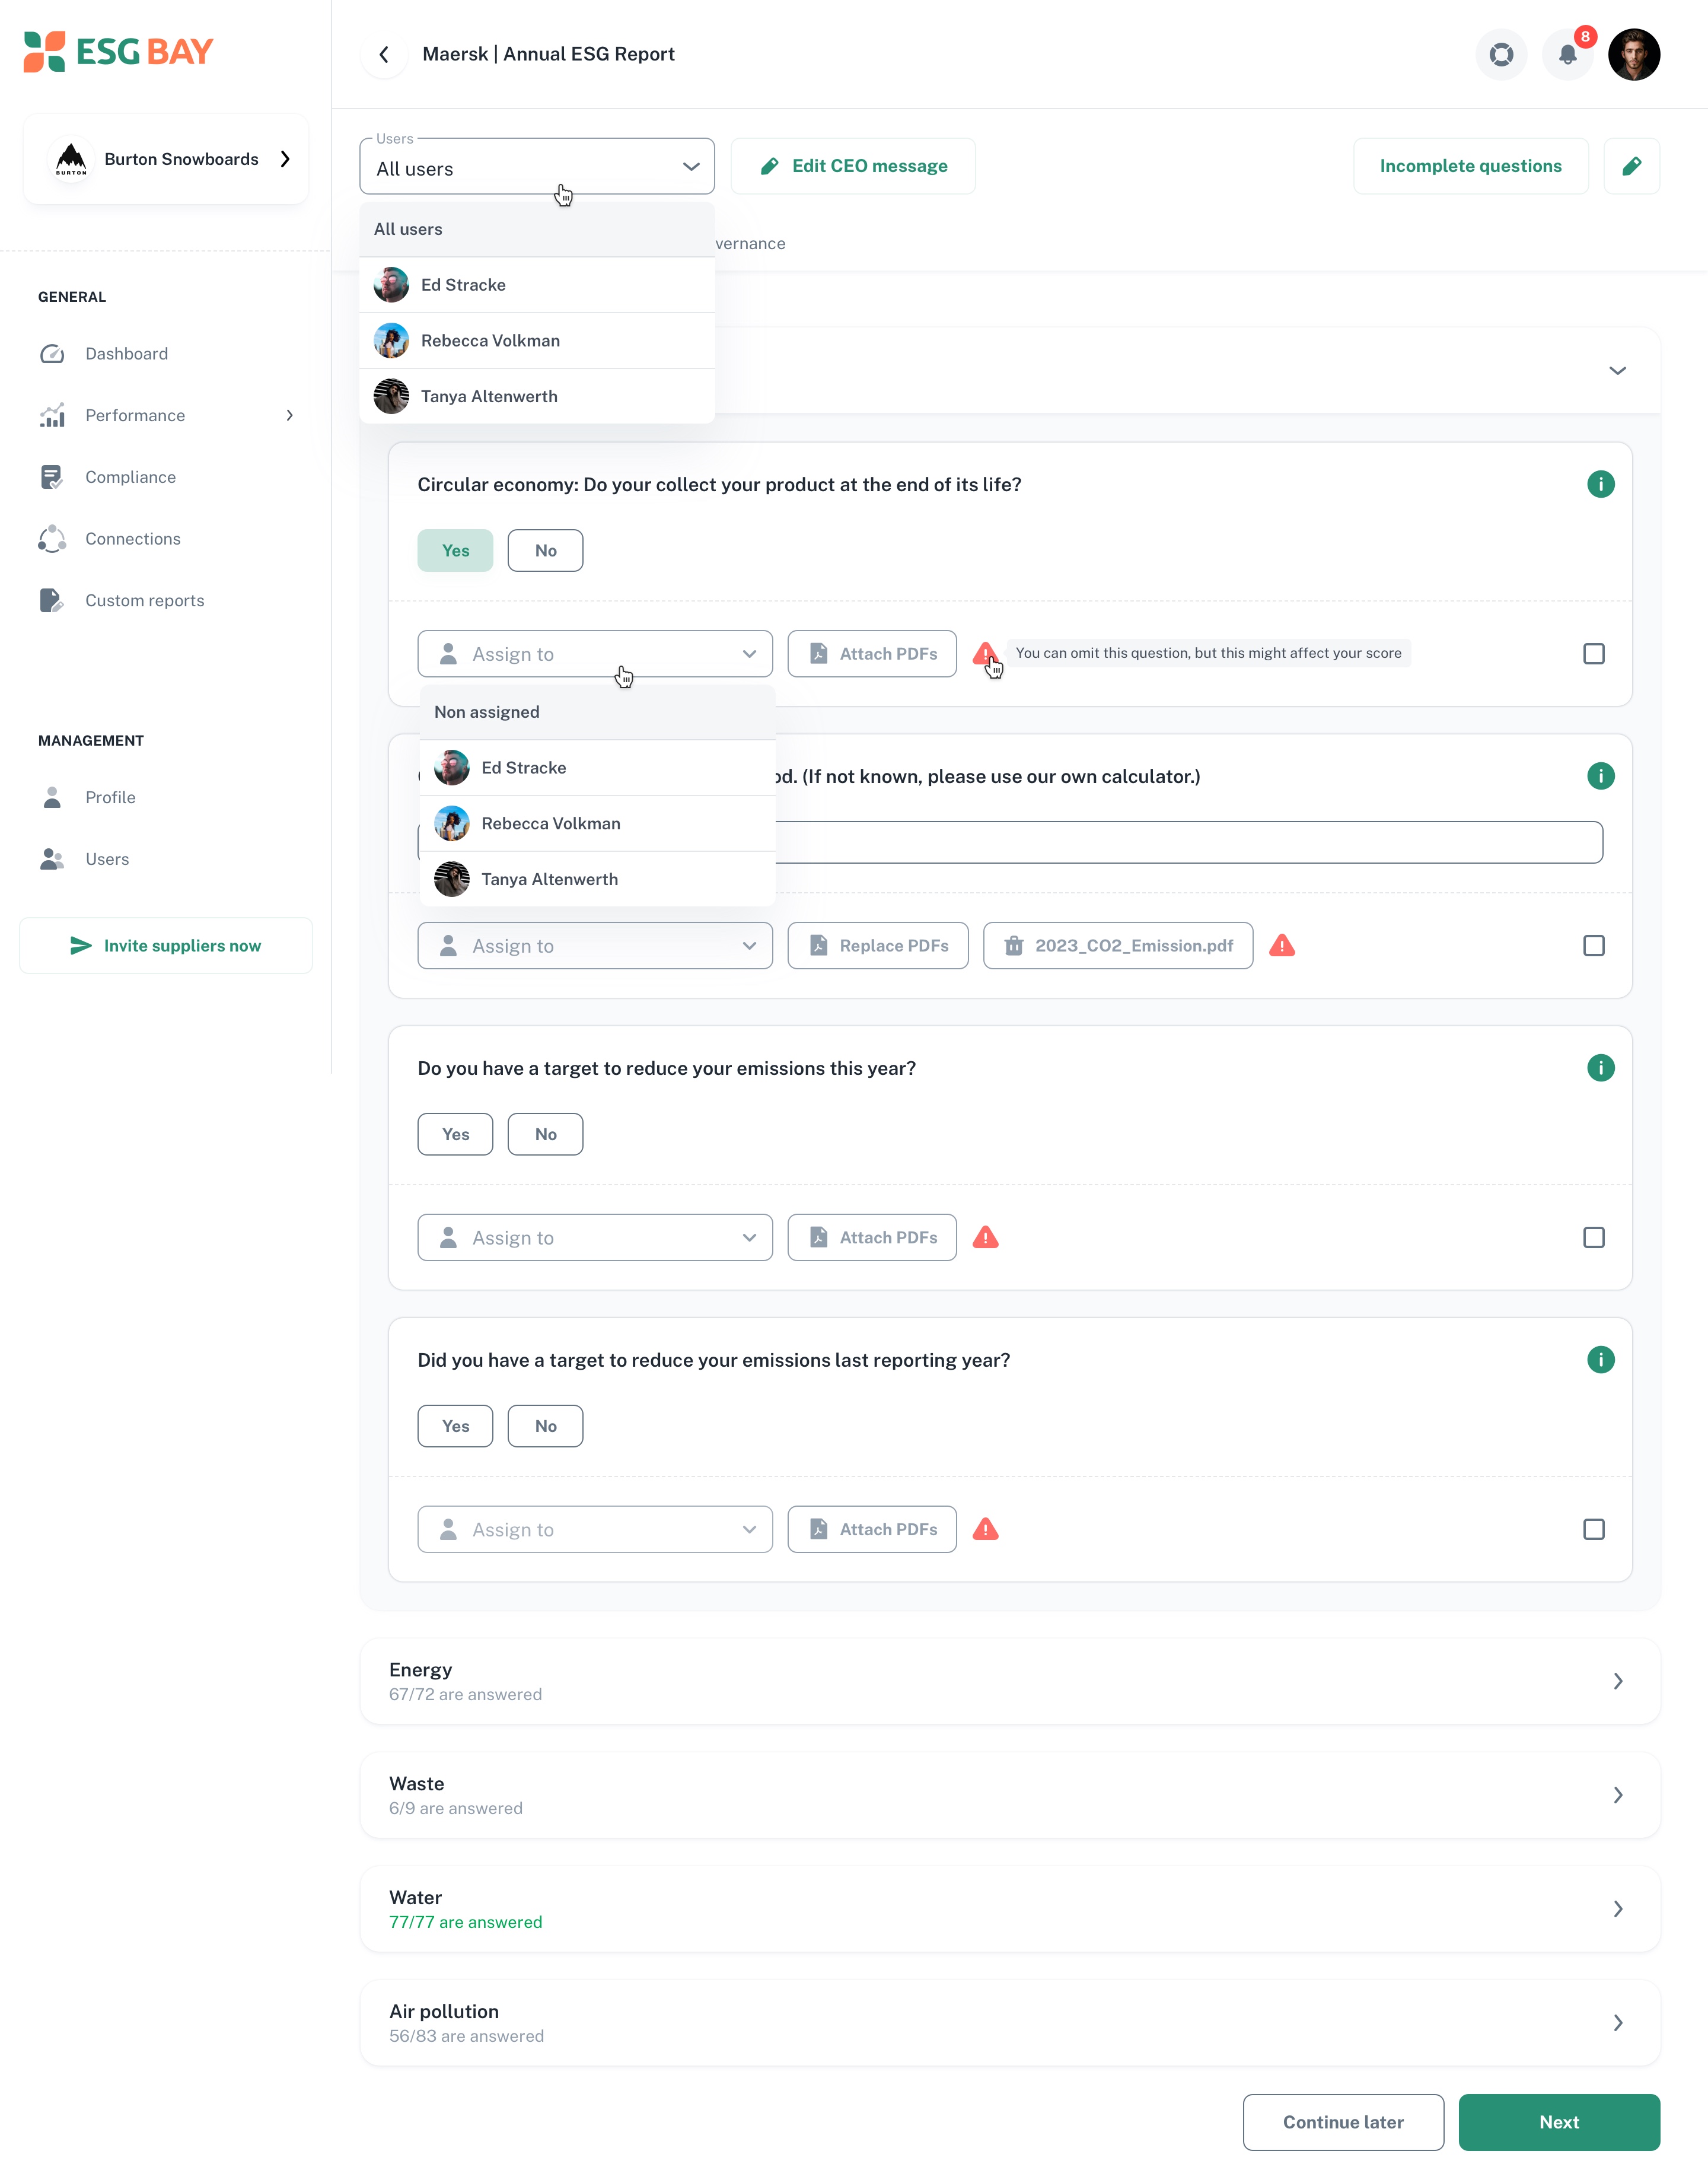Expand the Waste section

1010,1796
